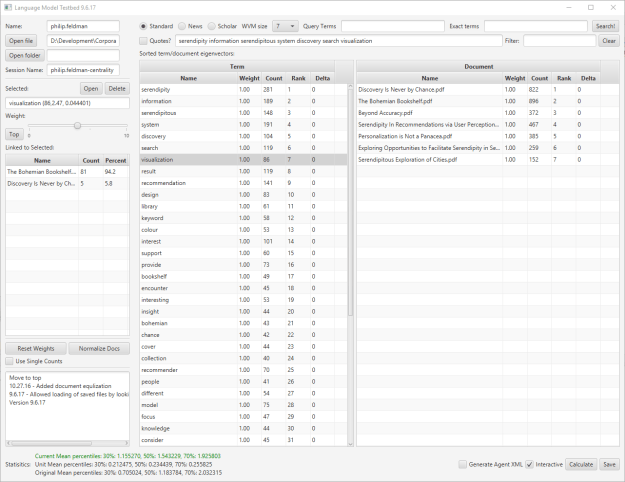Sort Document table by Rank column

[562, 77]
